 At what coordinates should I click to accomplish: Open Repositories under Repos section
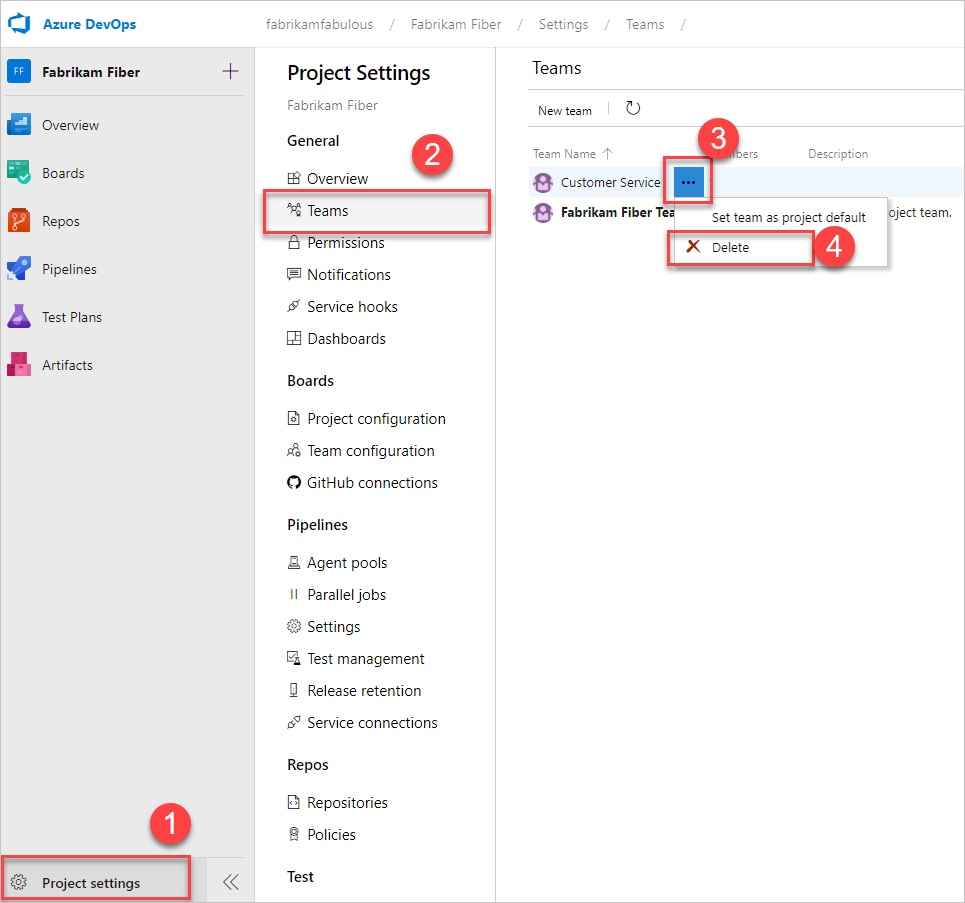(x=347, y=803)
